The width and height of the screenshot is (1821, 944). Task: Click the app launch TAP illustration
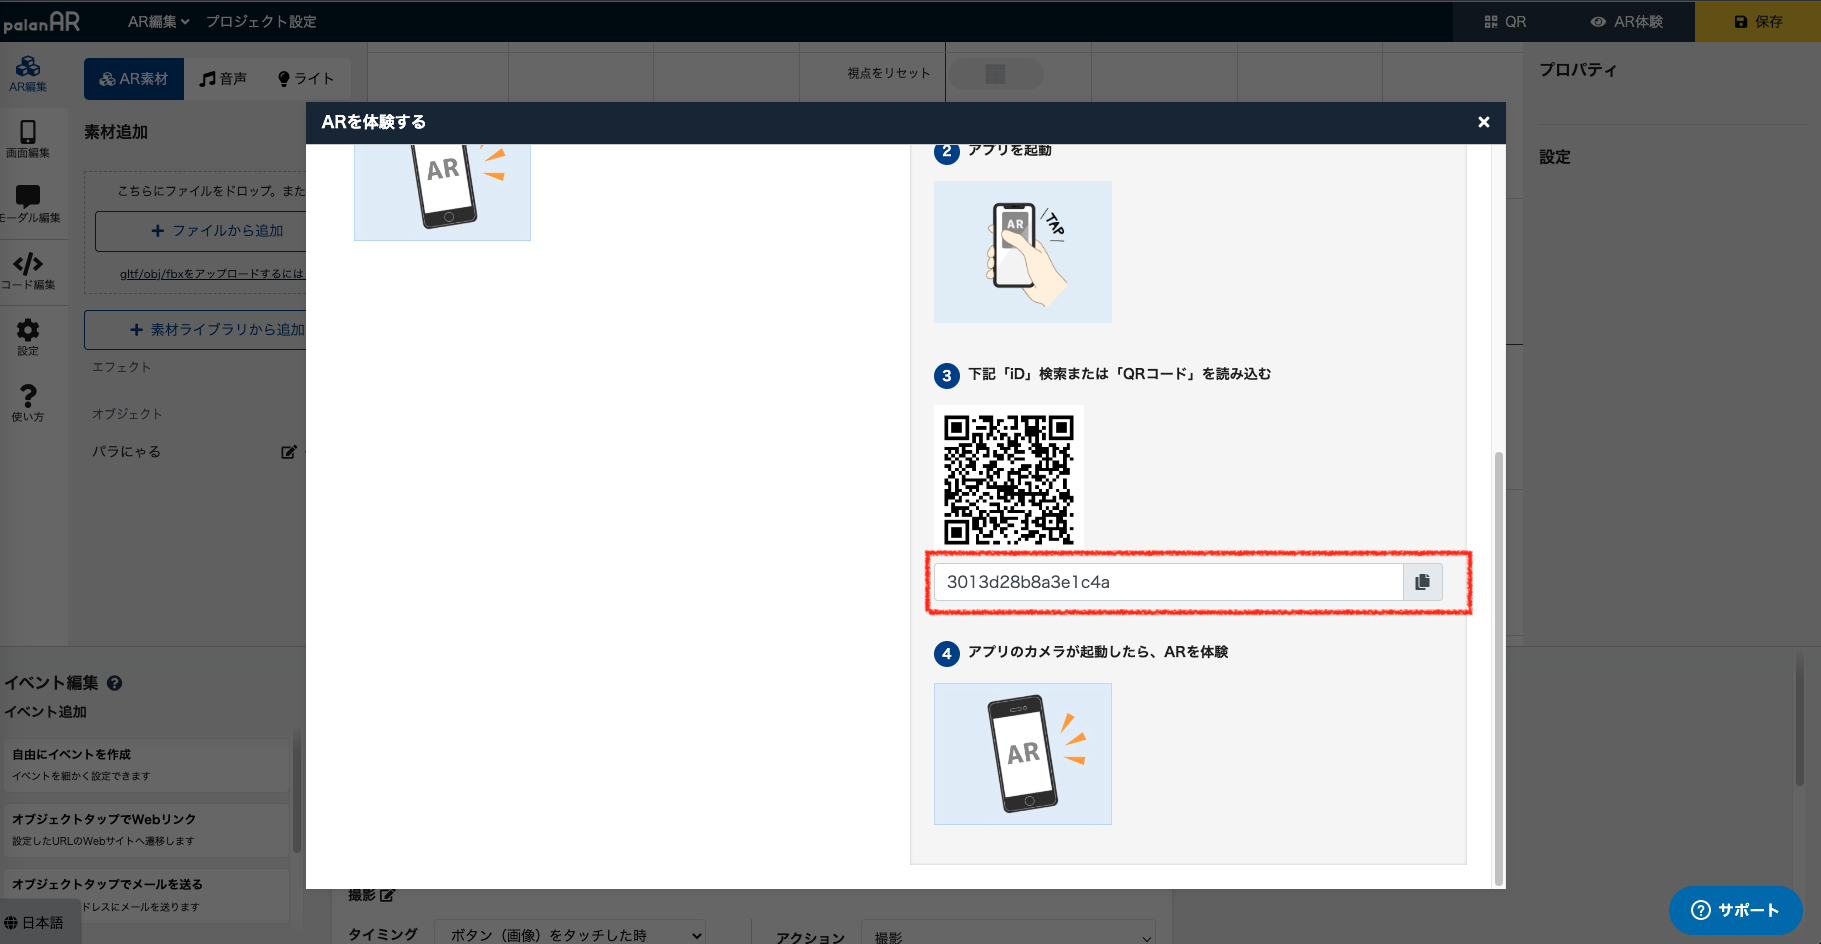pyautogui.click(x=1022, y=252)
